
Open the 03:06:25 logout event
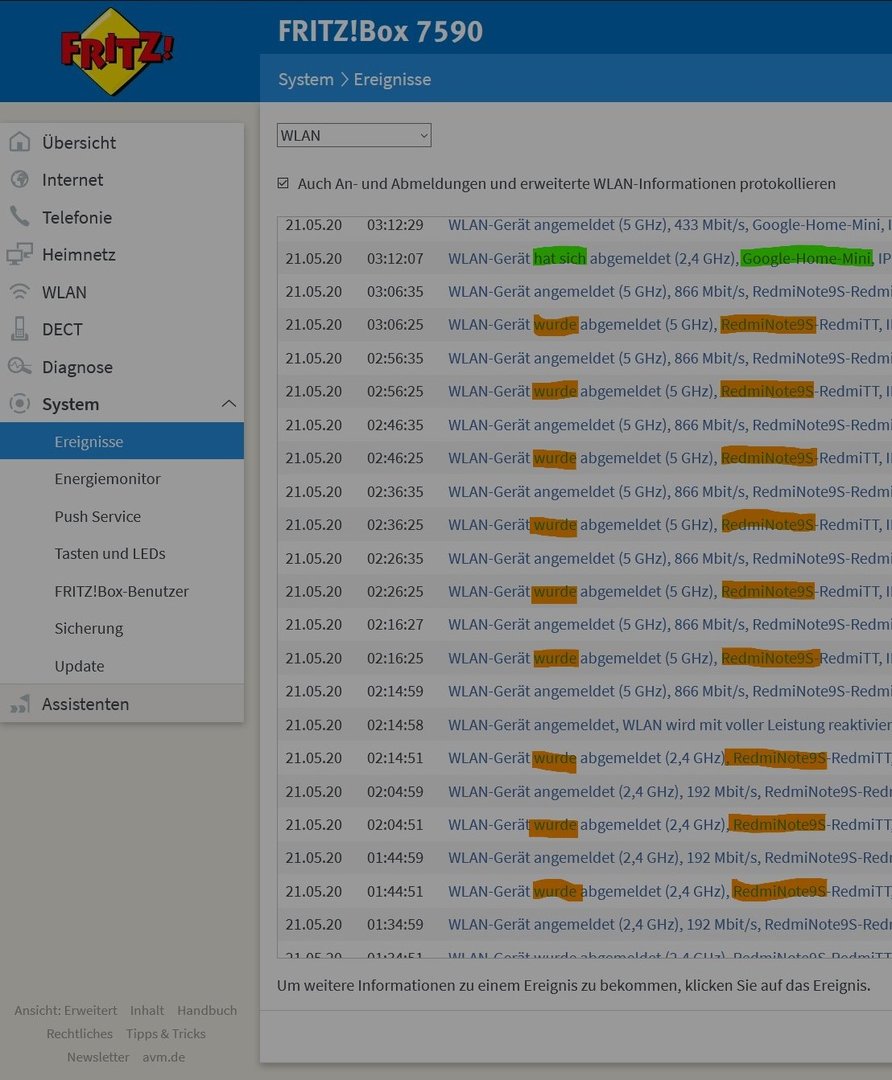(585, 324)
